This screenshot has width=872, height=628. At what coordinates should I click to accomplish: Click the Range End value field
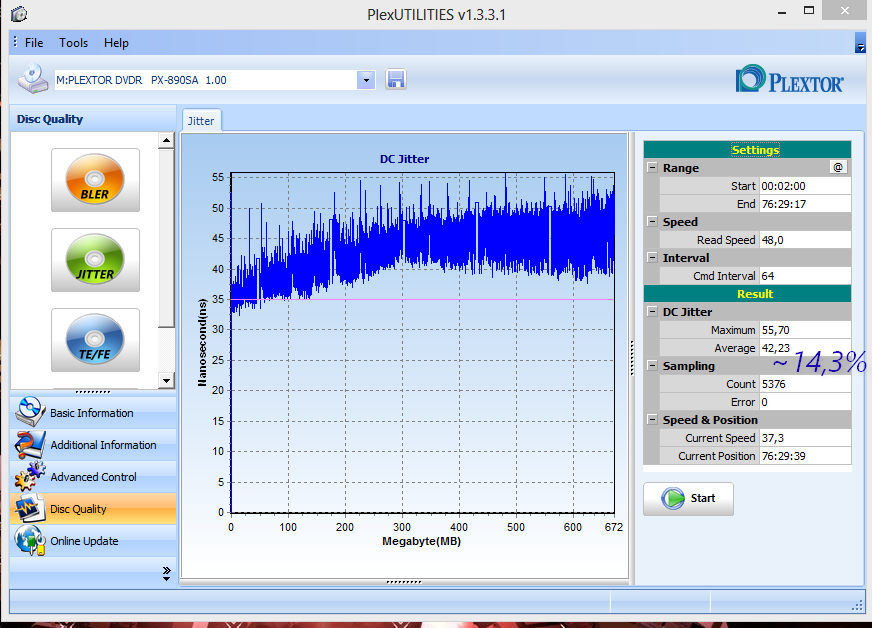805,204
